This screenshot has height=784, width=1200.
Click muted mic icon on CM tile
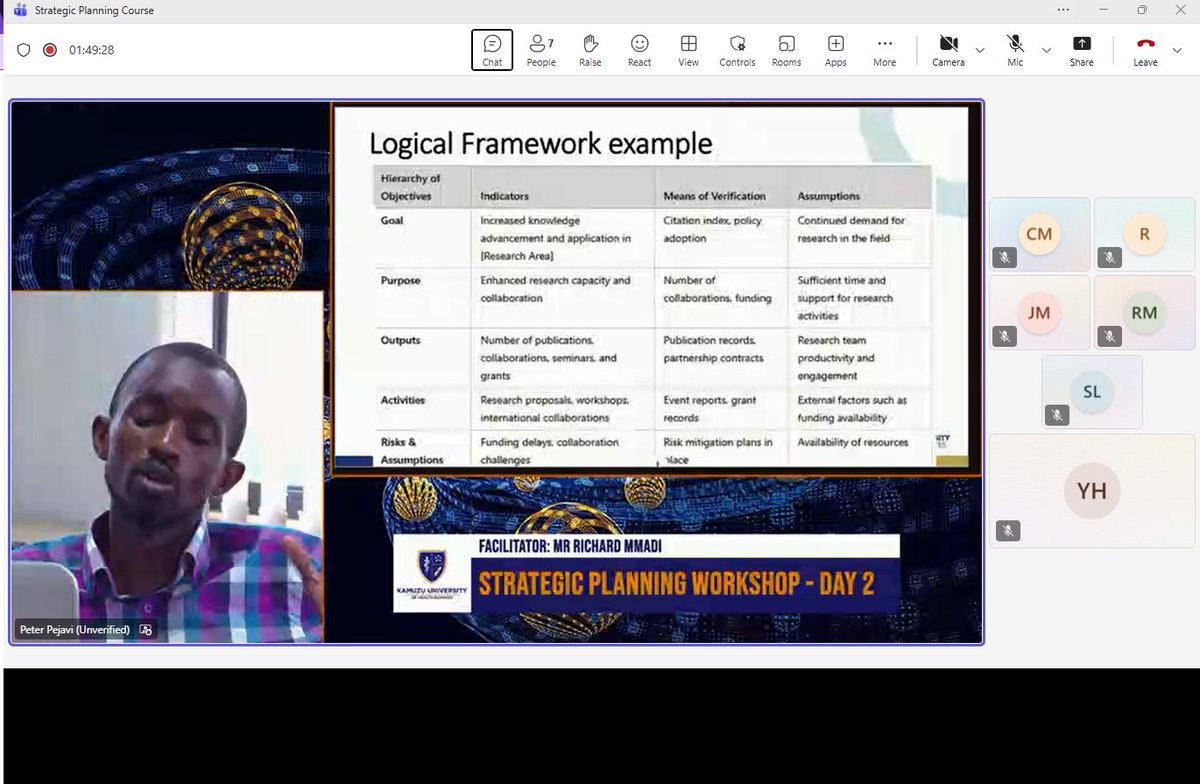pyautogui.click(x=1006, y=257)
